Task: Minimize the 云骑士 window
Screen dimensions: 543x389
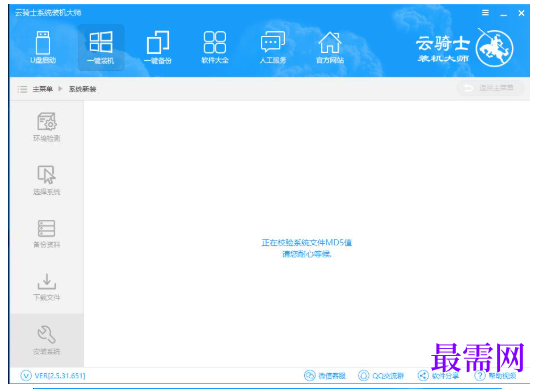Action: coord(504,14)
